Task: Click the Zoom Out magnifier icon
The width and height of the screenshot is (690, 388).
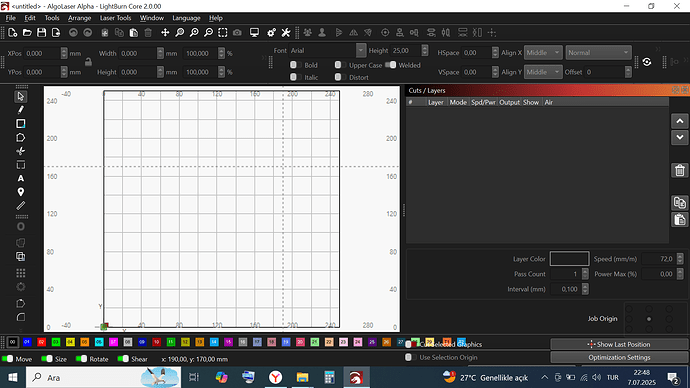Action: coord(209,33)
